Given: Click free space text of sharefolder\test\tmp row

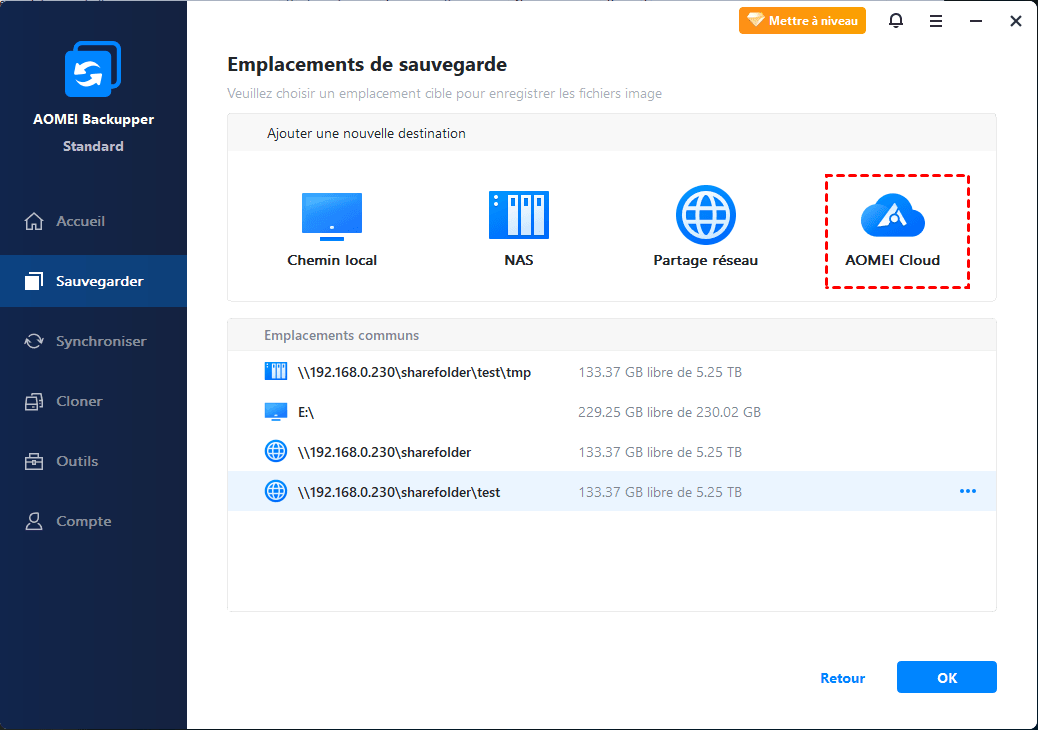Looking at the screenshot, I should 660,372.
